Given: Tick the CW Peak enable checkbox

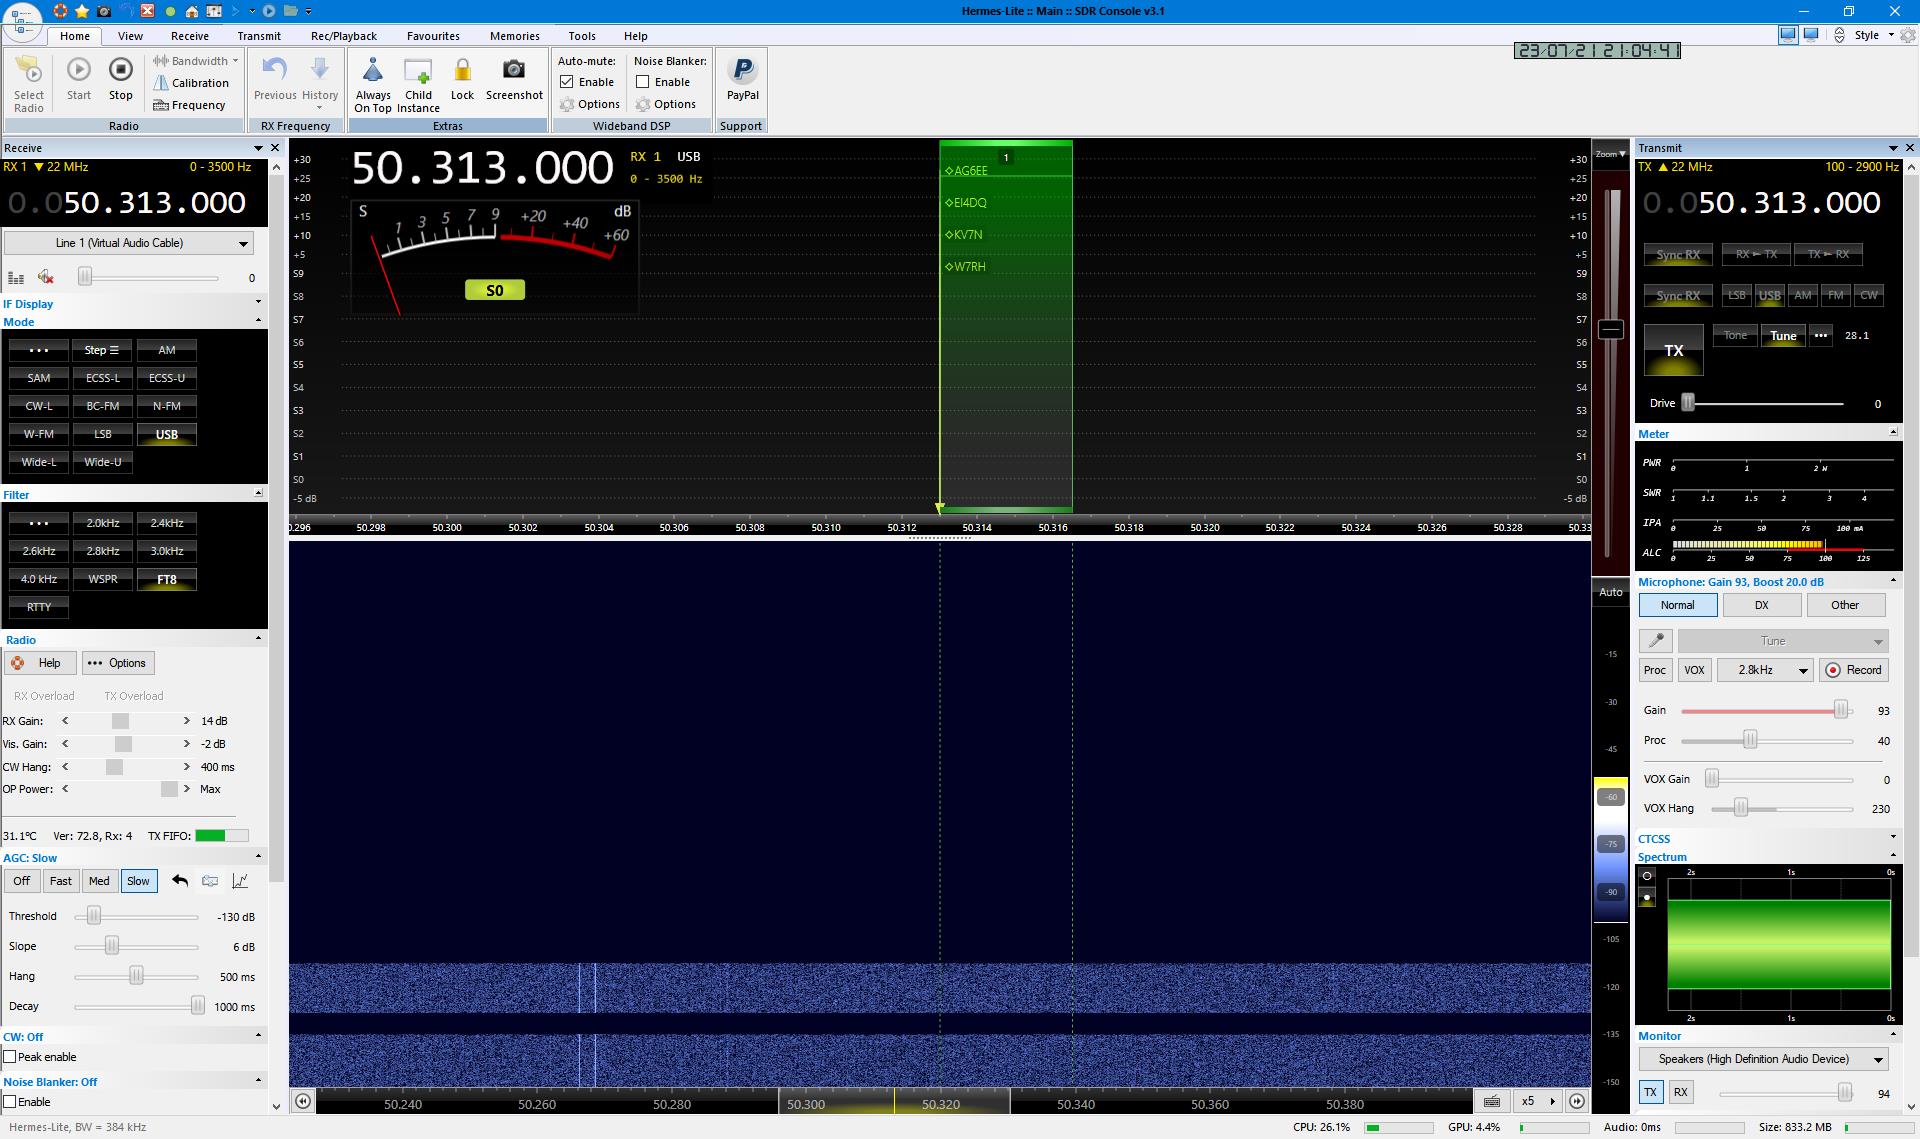Looking at the screenshot, I should coord(10,1057).
